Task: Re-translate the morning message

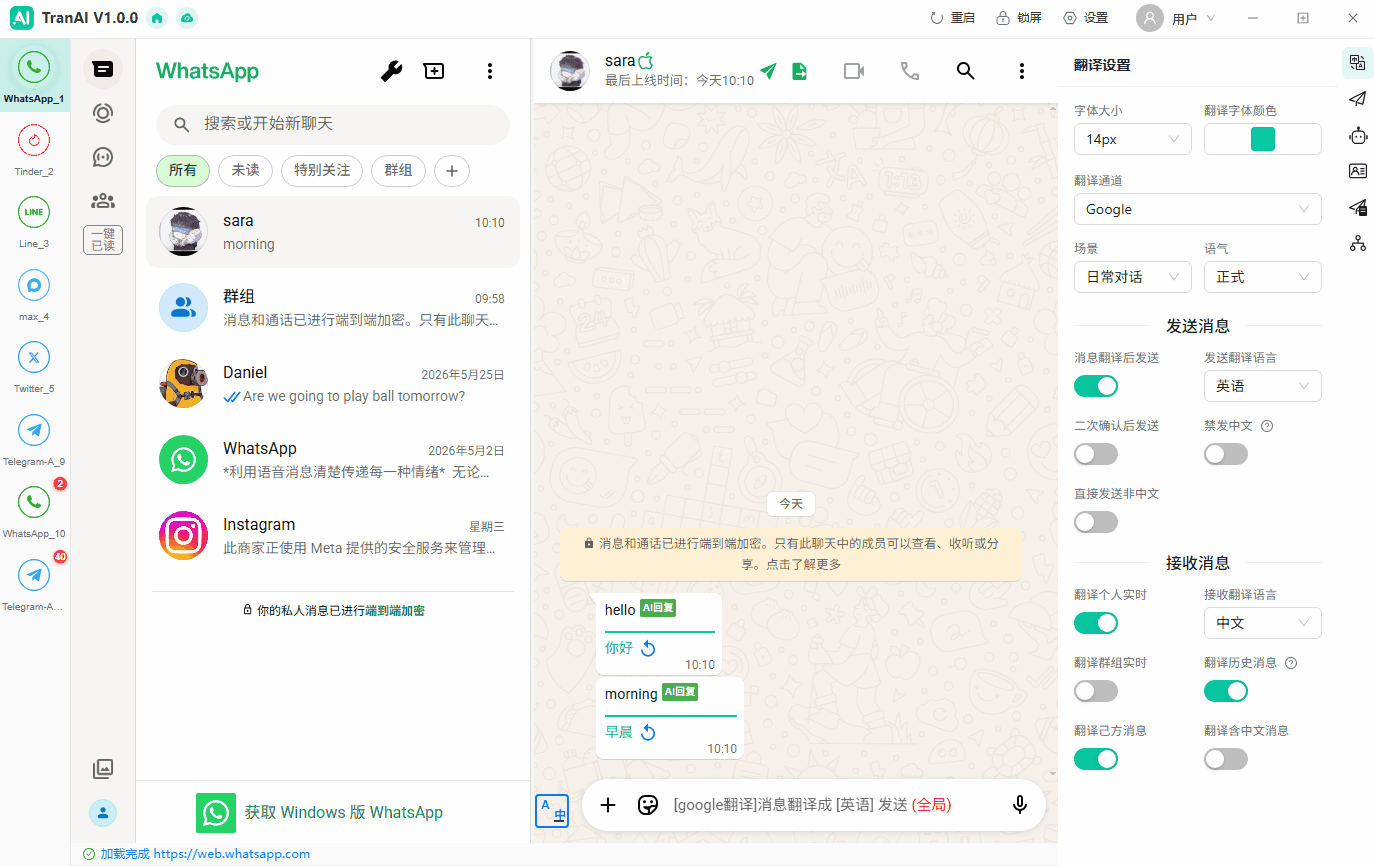Action: click(x=648, y=733)
